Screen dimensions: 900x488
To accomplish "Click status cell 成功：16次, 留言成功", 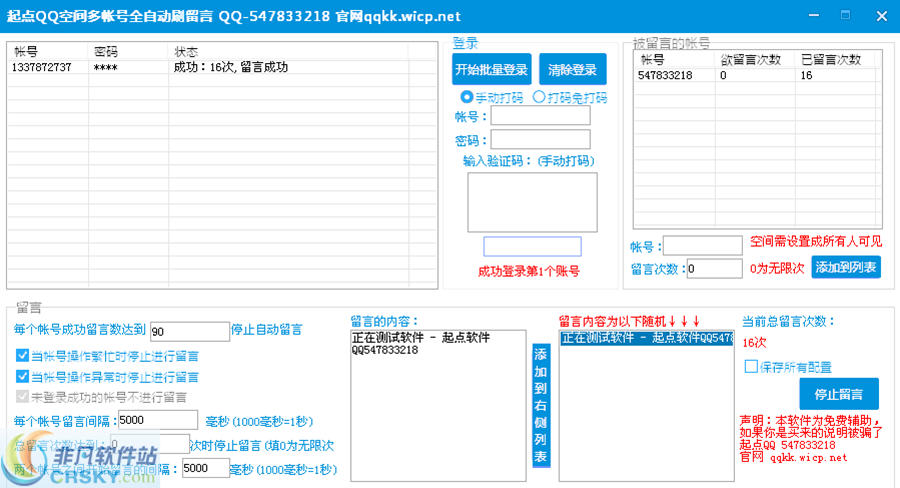I will 231,67.
